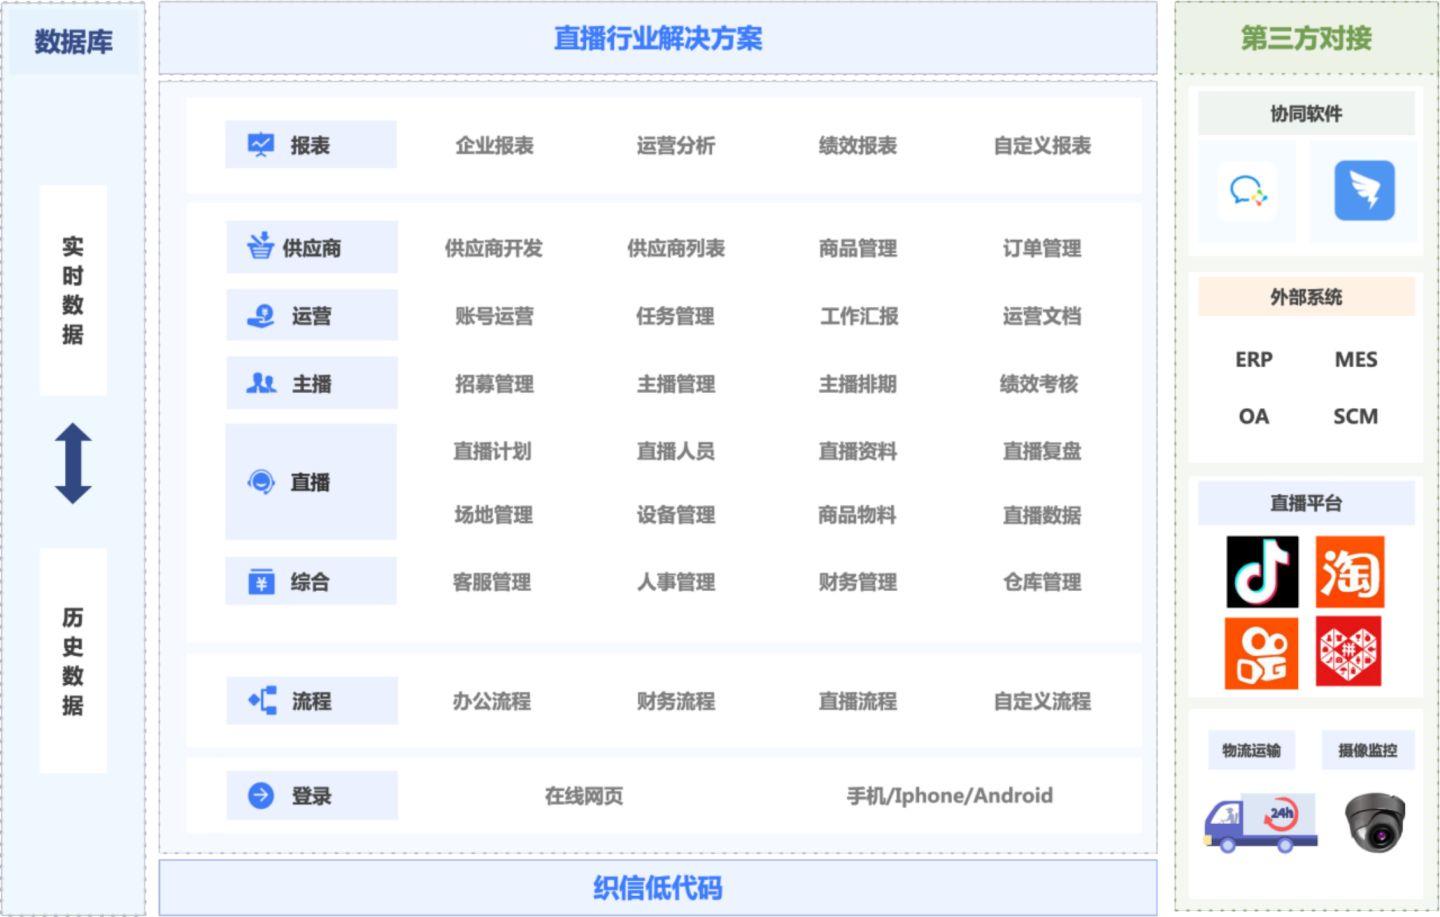This screenshot has height=917, width=1440.
Task: Select the 历史数据 database block
Action: [71, 660]
